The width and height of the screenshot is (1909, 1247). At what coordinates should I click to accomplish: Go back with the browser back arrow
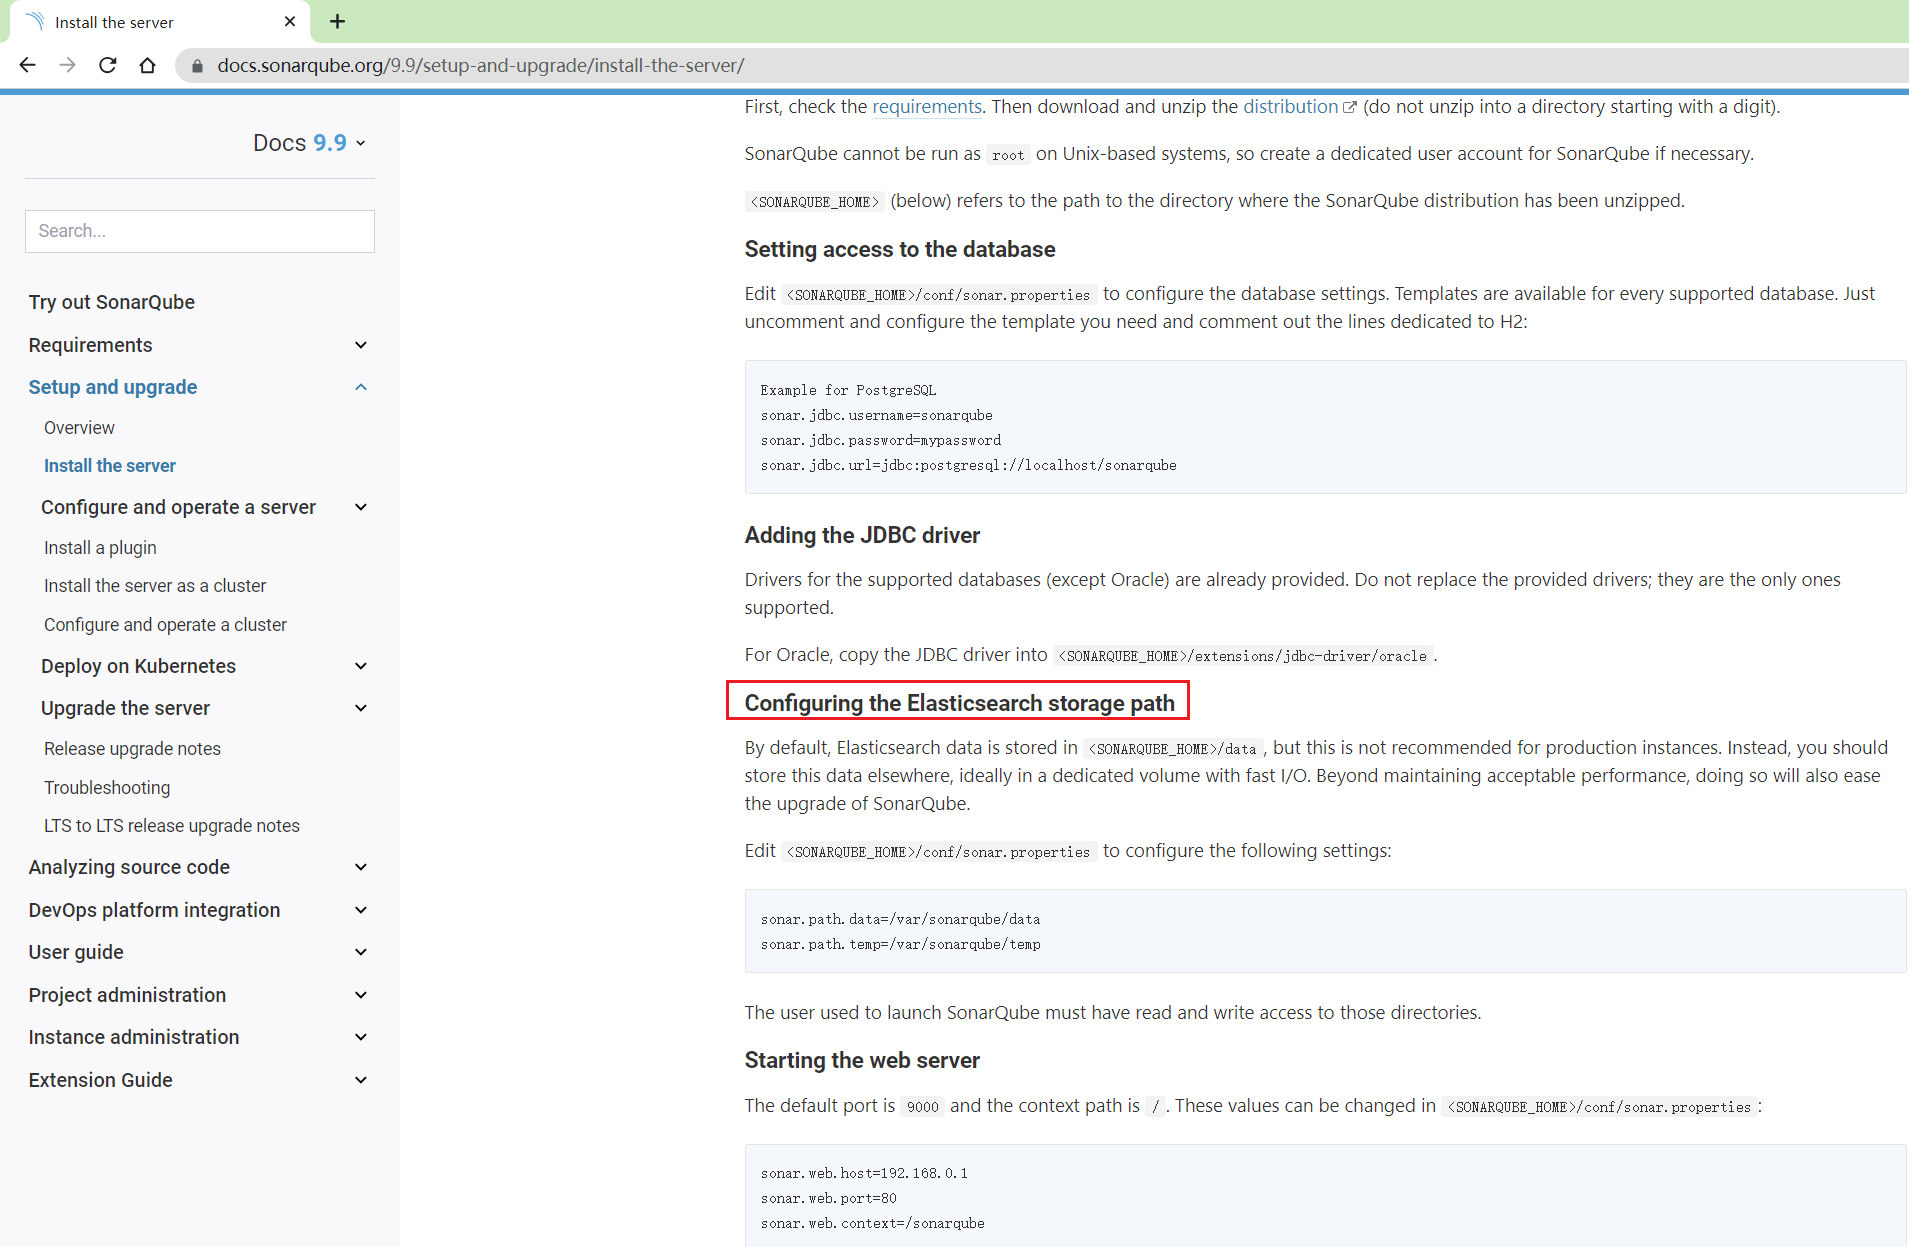(x=27, y=65)
